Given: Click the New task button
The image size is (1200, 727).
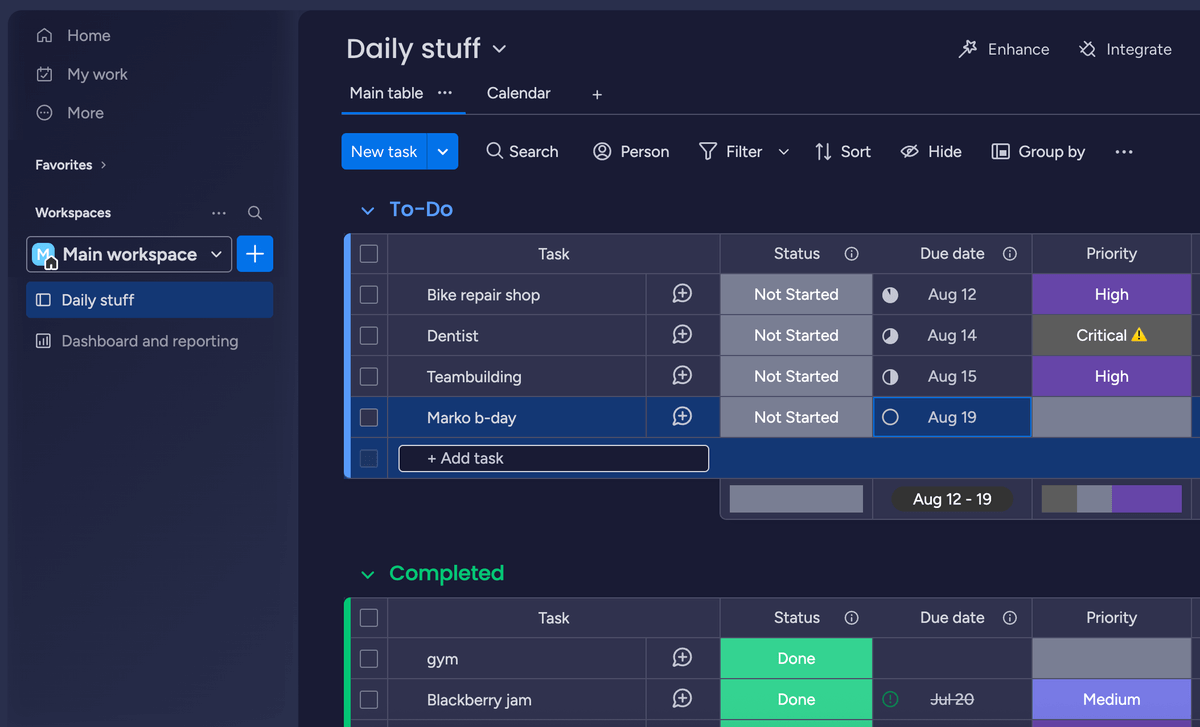Looking at the screenshot, I should click(x=384, y=151).
